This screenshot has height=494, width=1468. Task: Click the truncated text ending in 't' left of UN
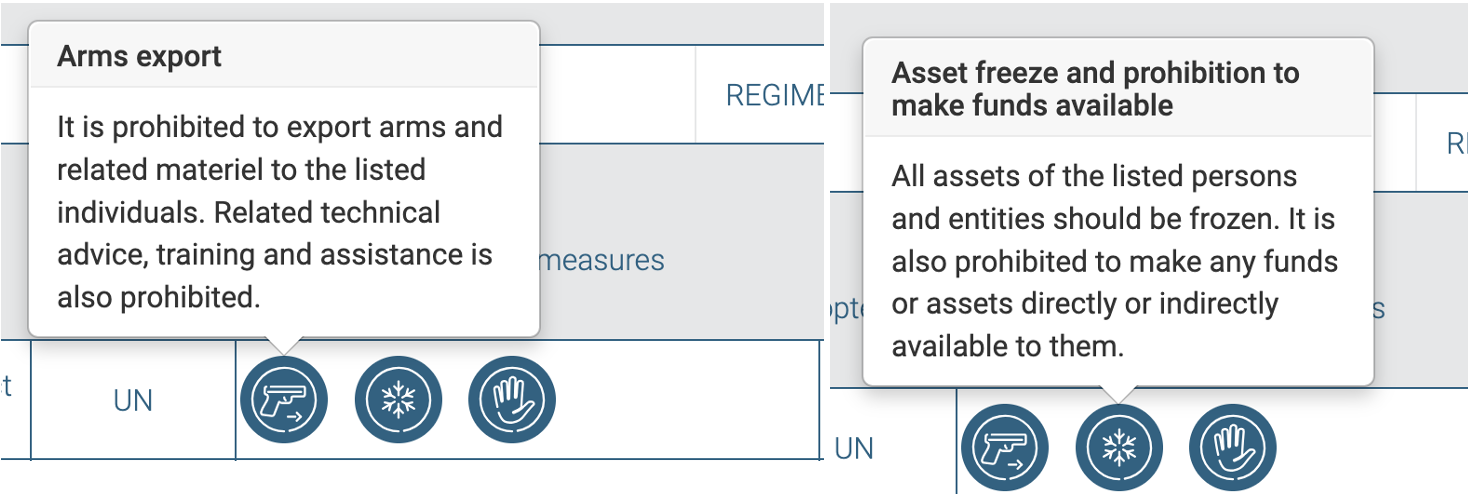click(6, 387)
